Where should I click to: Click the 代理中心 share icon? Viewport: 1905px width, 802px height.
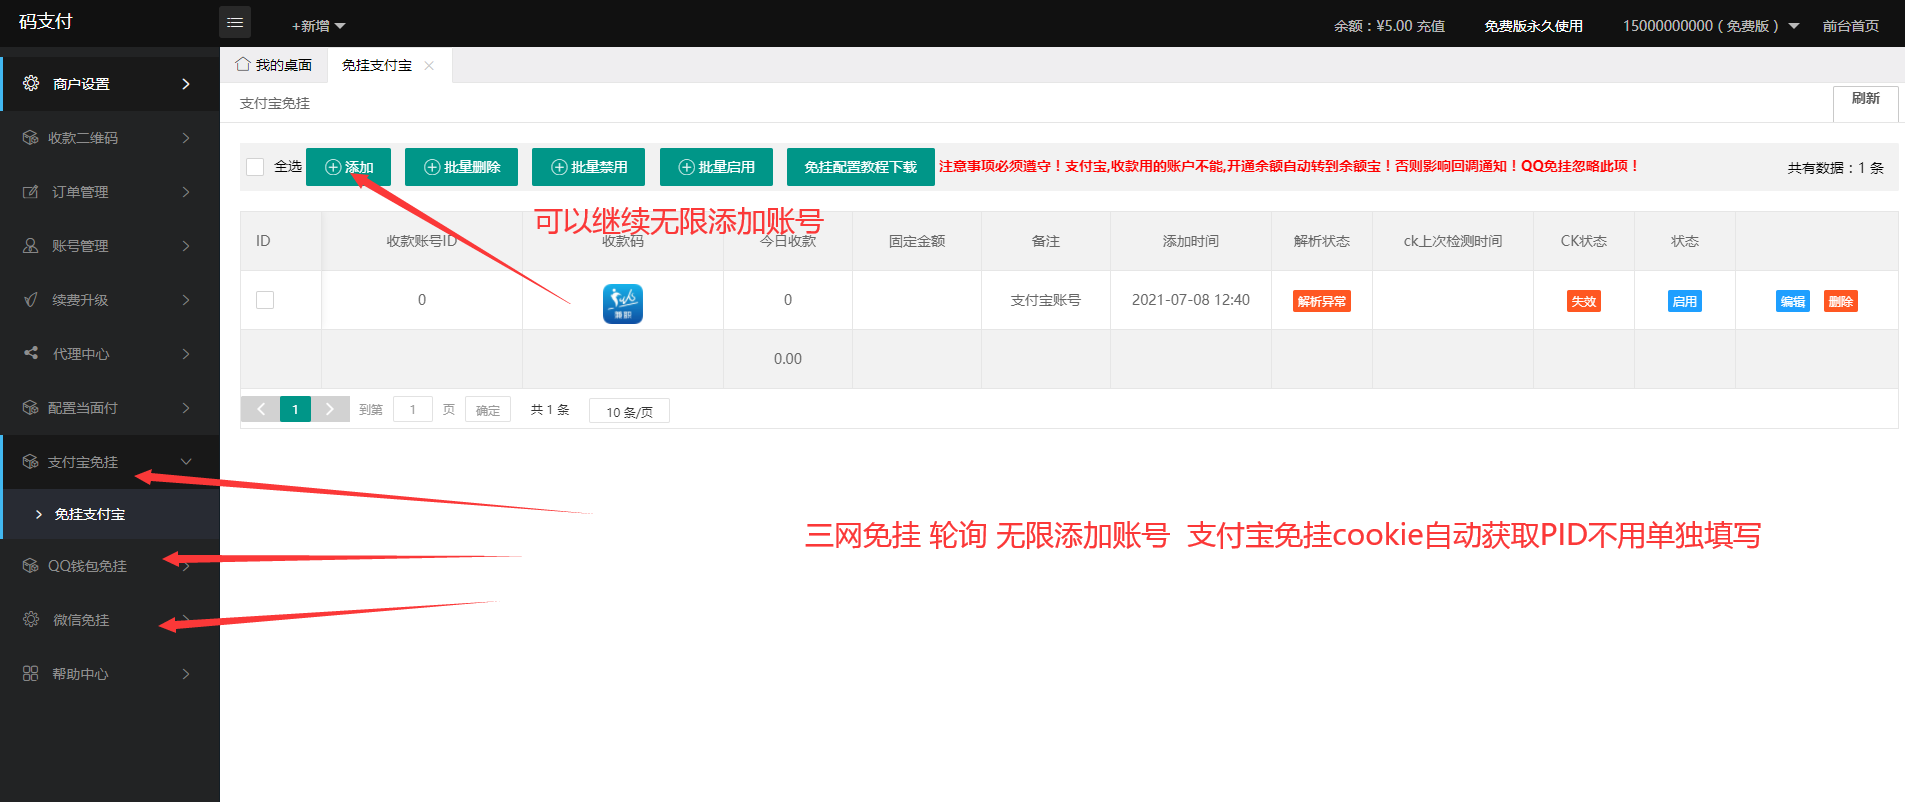(x=31, y=354)
